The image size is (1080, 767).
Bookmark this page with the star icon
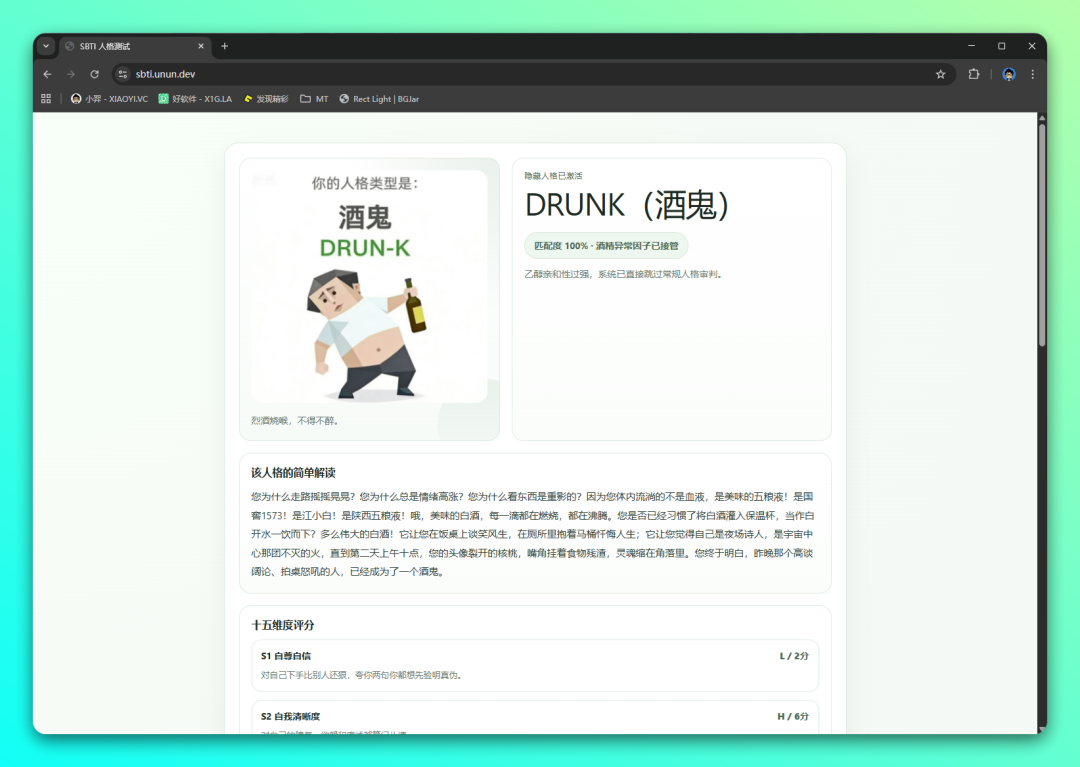(941, 74)
